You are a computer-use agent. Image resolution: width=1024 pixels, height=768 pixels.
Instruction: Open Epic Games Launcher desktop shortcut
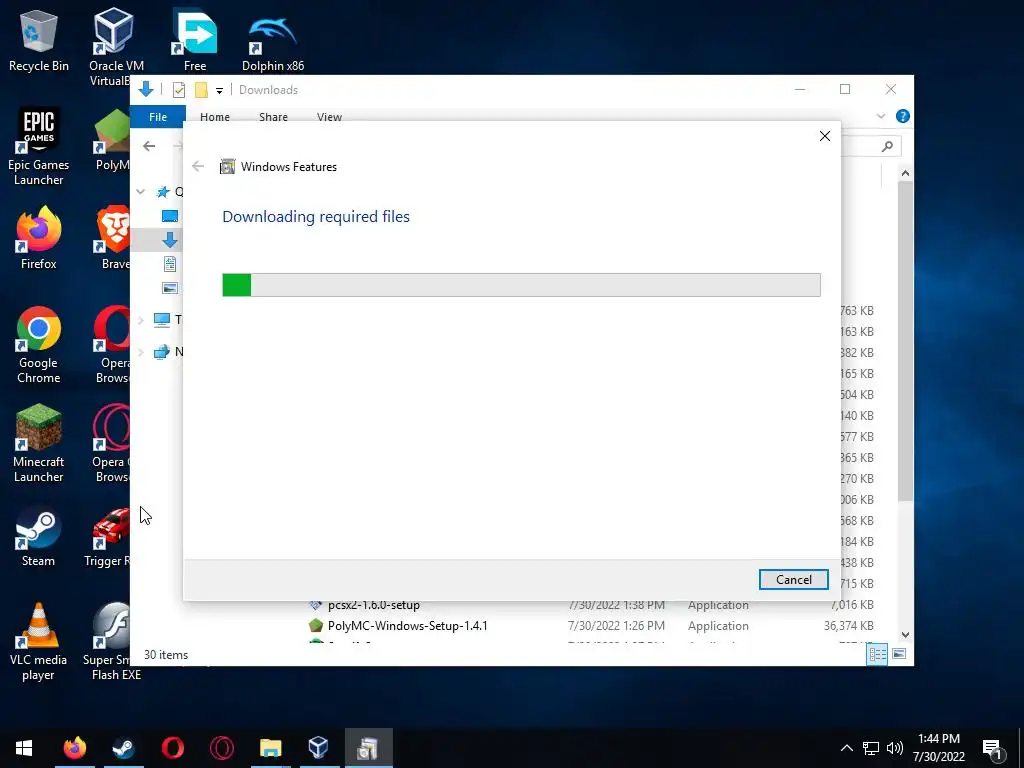click(x=39, y=147)
